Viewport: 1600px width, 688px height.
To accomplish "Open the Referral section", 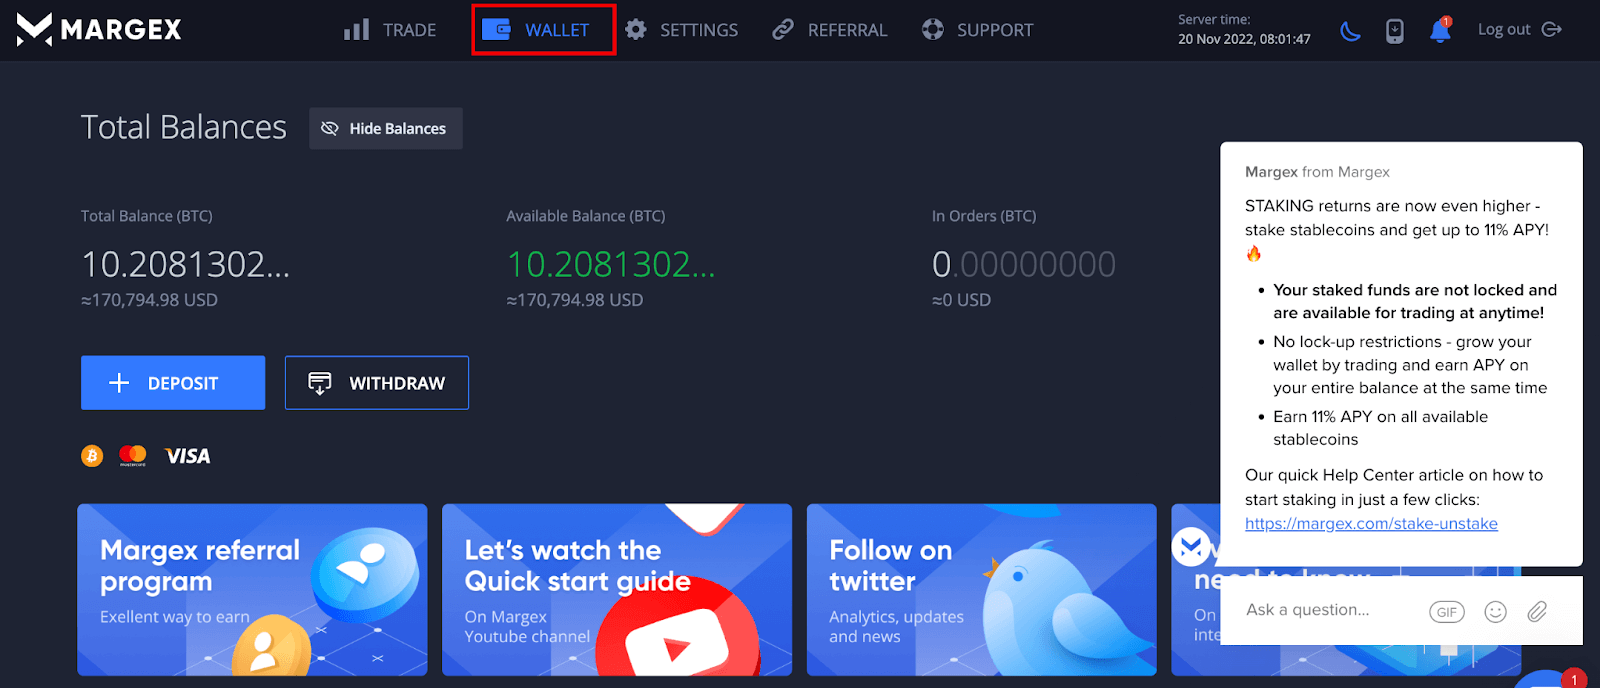I will (x=830, y=30).
